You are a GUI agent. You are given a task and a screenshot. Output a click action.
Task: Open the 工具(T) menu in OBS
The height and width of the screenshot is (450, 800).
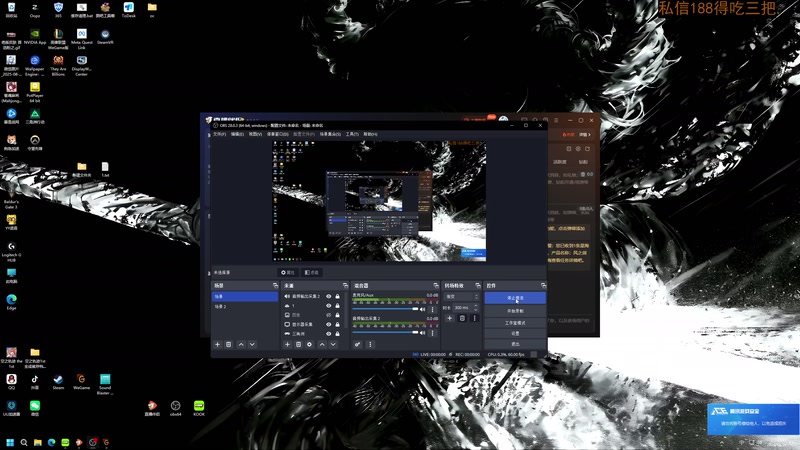click(351, 134)
